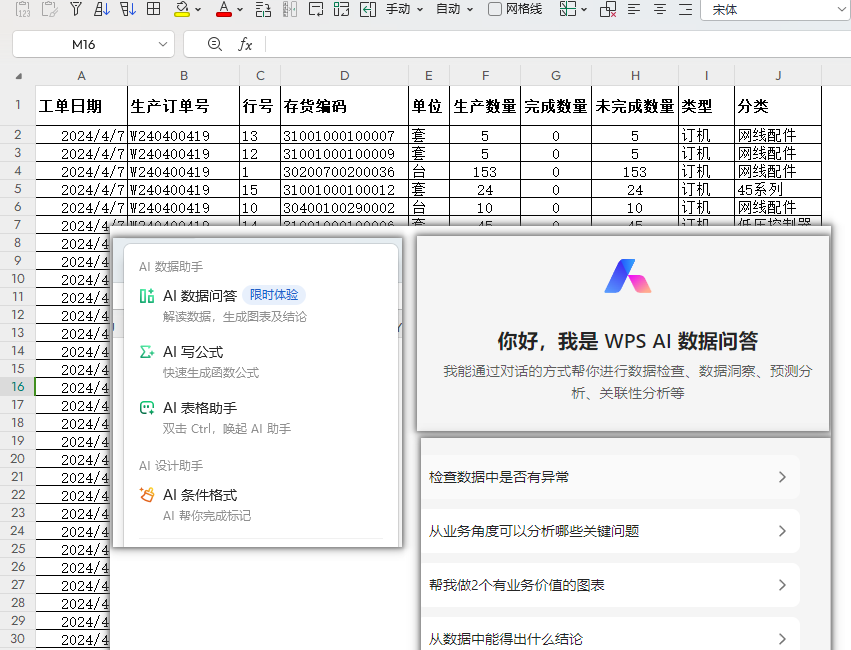Open the font color dropdown arrow
The height and width of the screenshot is (650, 851).
[240, 10]
